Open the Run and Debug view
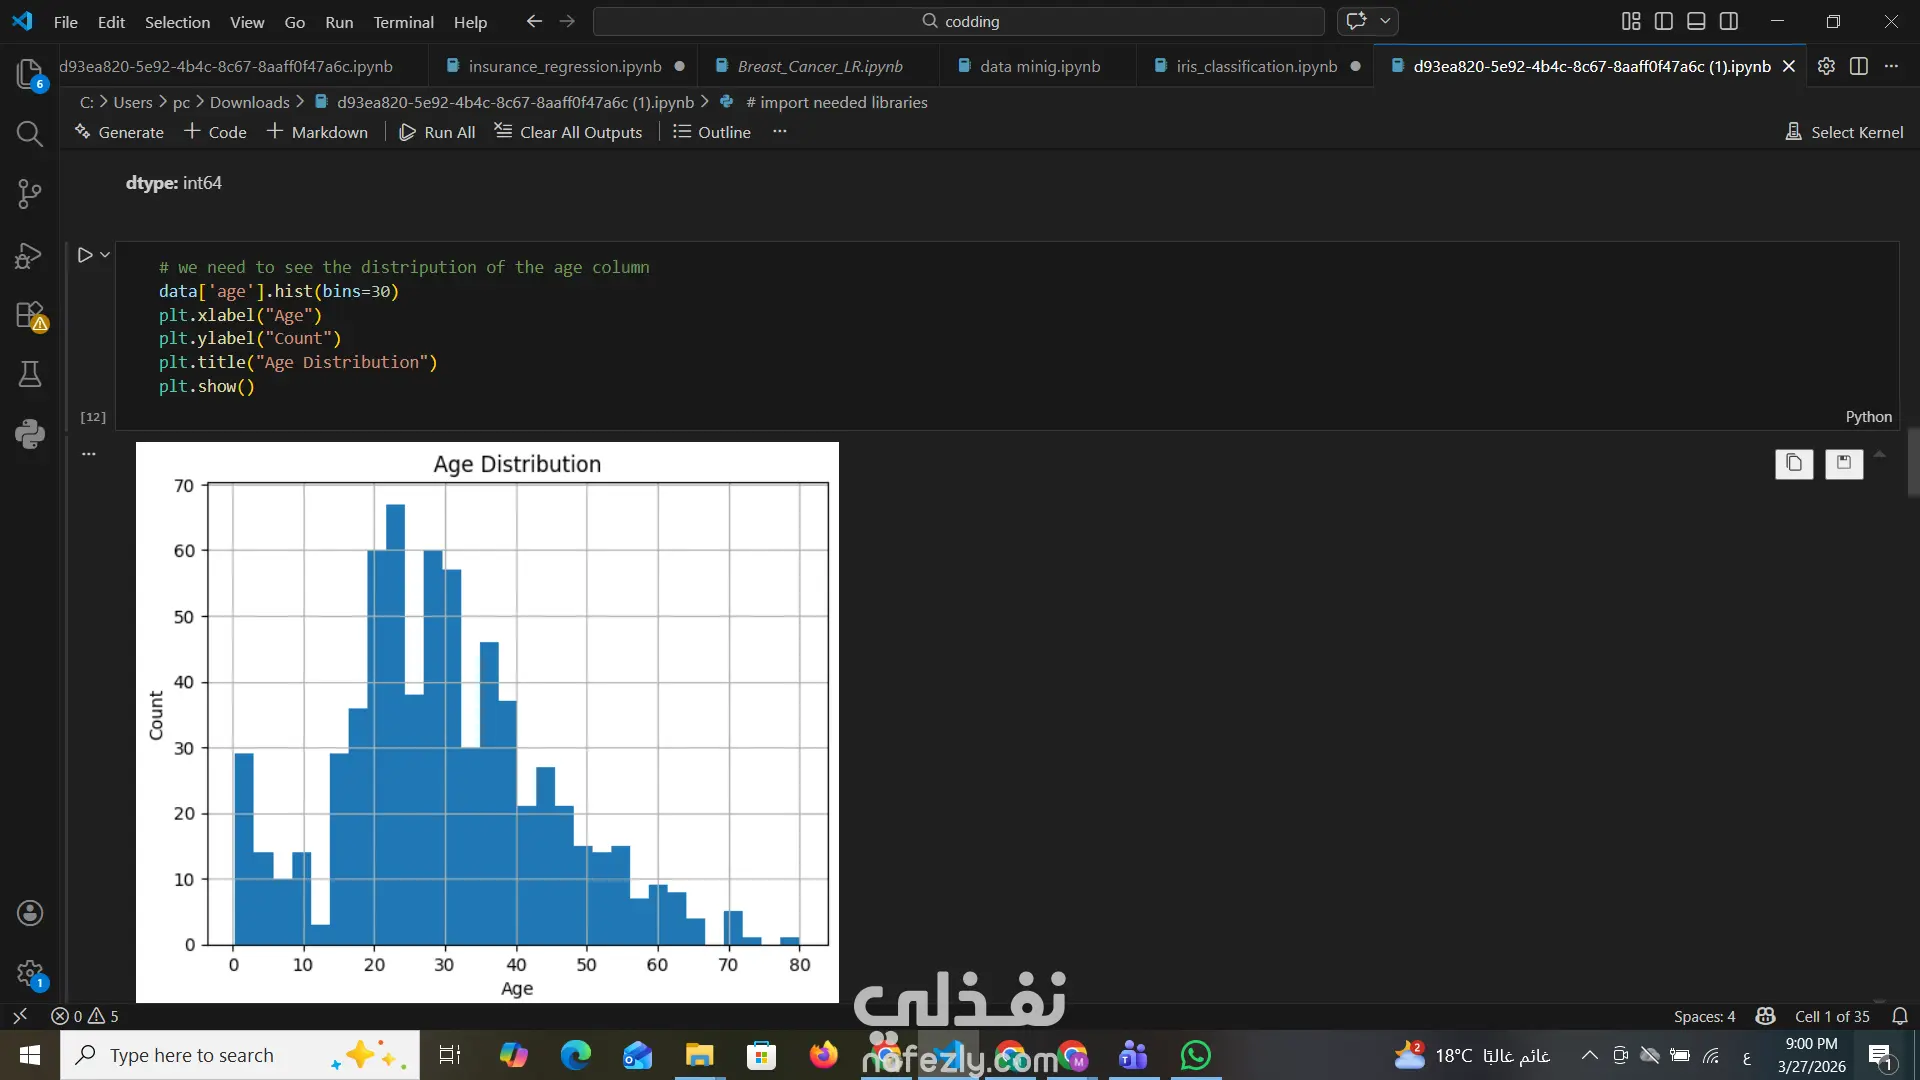Screen dimensions: 1920x1080 [x=29, y=255]
